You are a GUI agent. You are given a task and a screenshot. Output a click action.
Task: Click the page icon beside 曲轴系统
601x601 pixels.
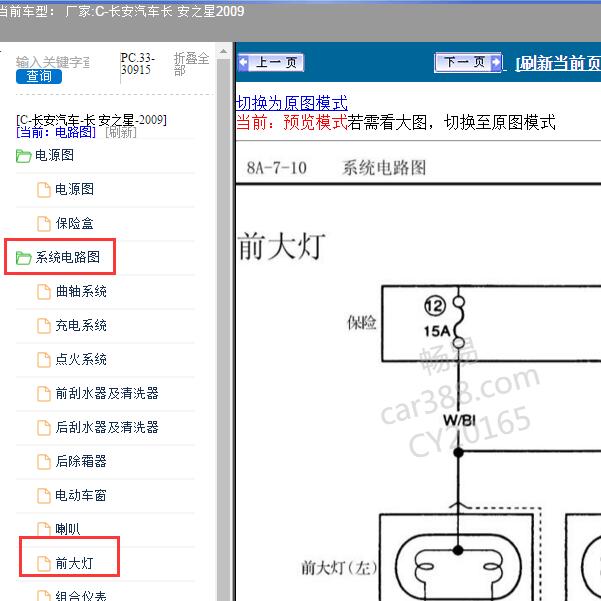pos(44,292)
